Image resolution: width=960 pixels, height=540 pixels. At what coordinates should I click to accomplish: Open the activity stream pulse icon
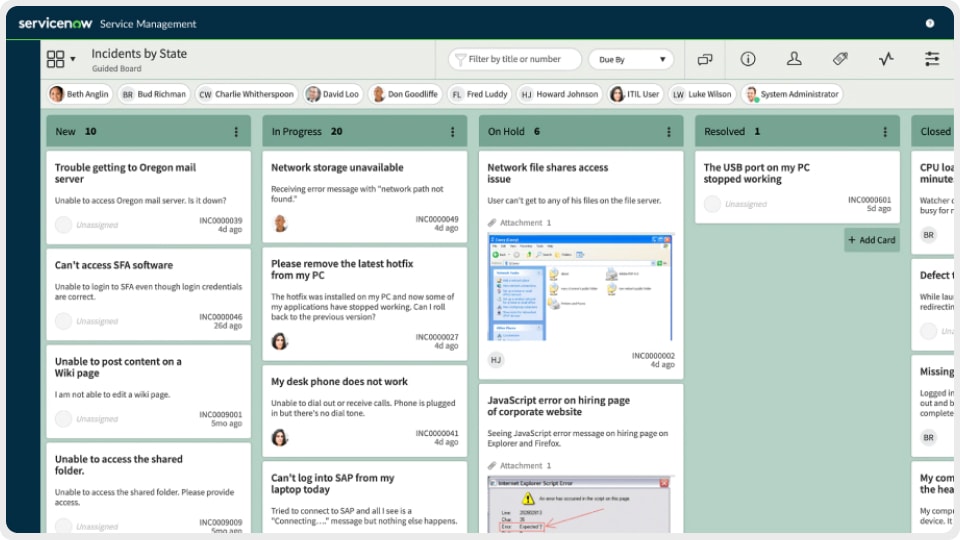pos(886,59)
